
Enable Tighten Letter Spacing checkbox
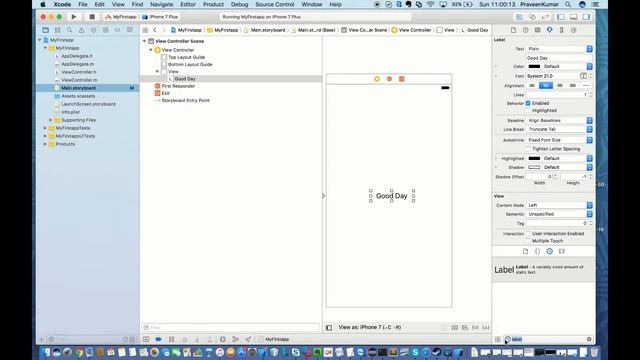(528, 149)
